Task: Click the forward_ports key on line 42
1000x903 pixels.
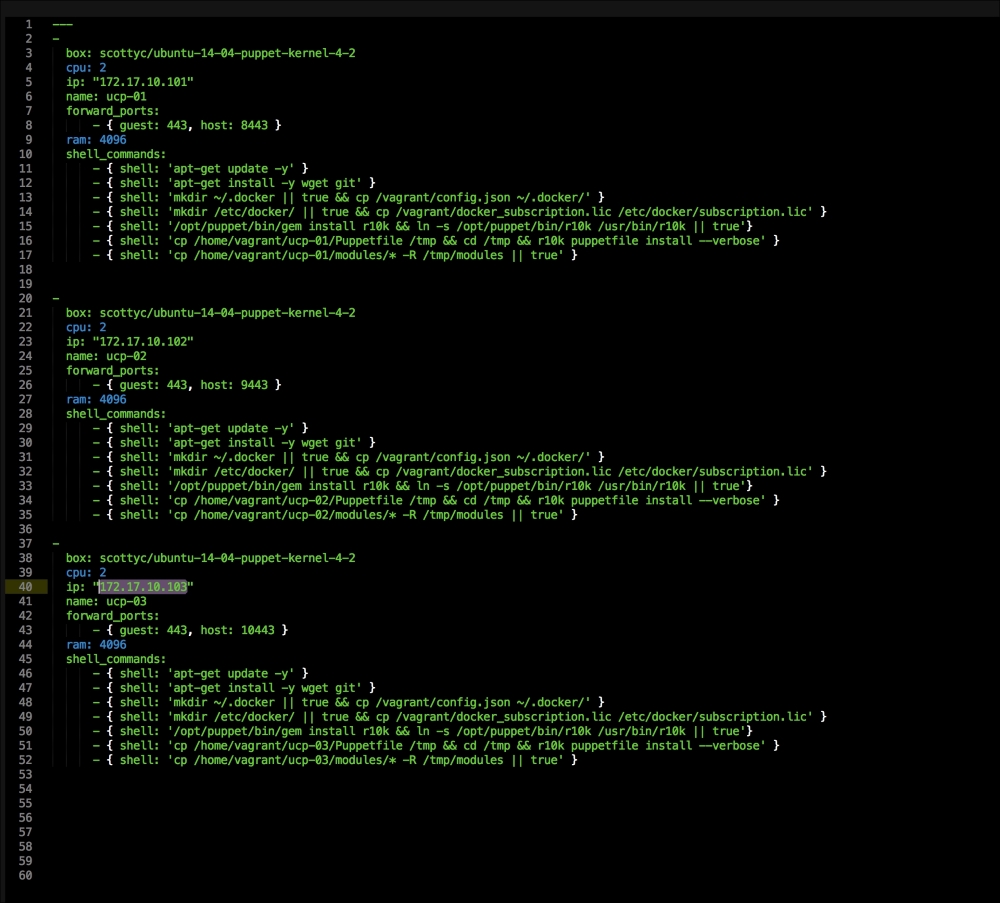Action: coord(113,616)
